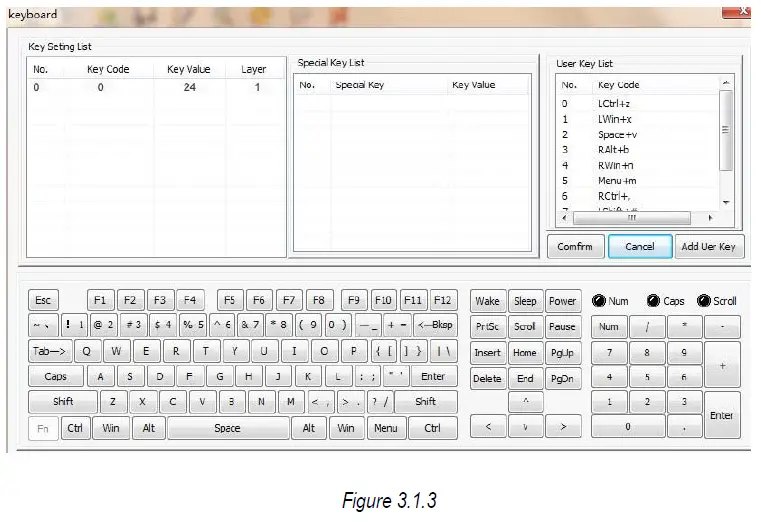Select the Pause key
The image size is (761, 522).
tap(563, 327)
